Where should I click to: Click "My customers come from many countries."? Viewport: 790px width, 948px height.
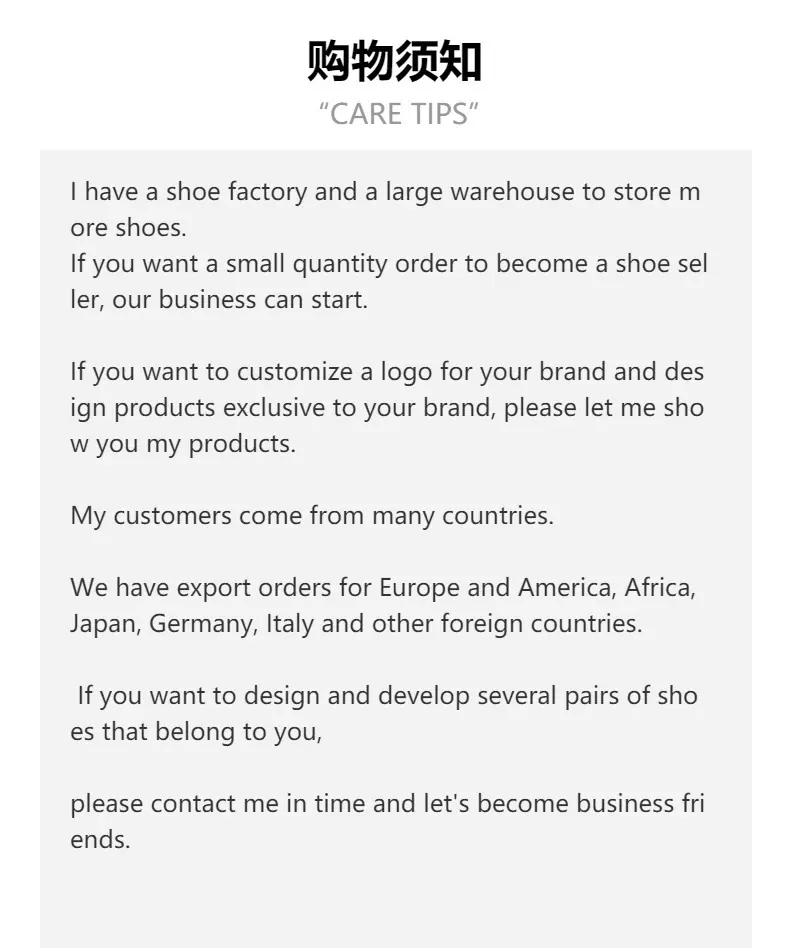[312, 516]
